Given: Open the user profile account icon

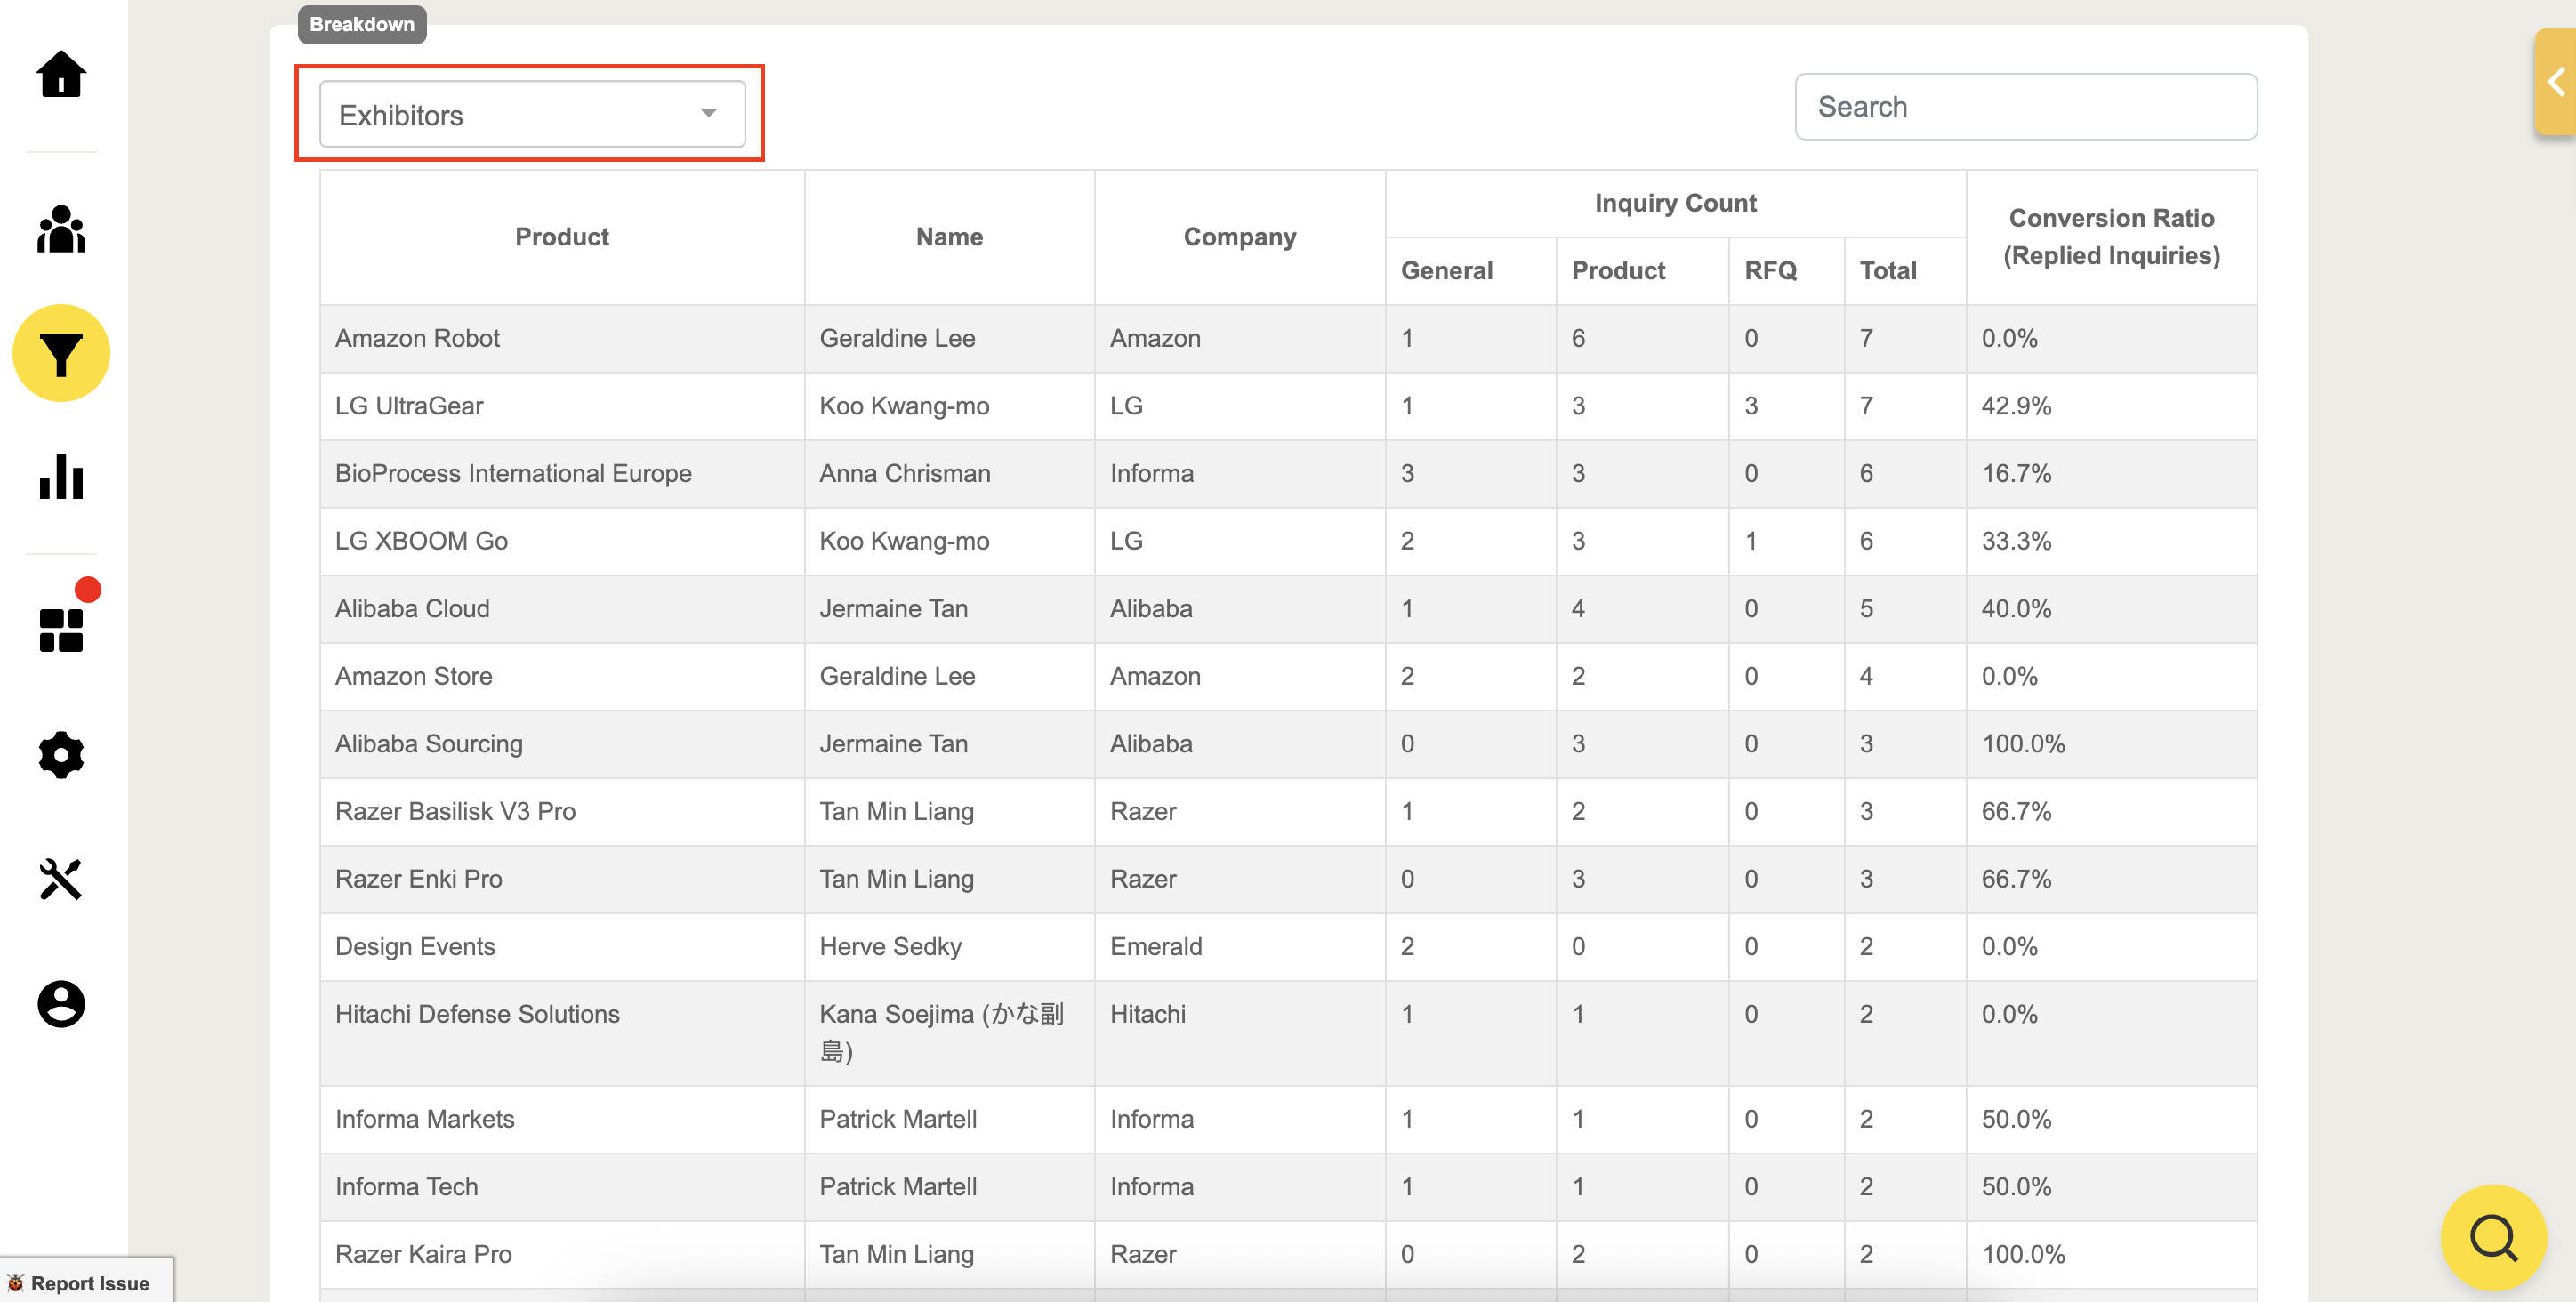Looking at the screenshot, I should coord(61,1003).
